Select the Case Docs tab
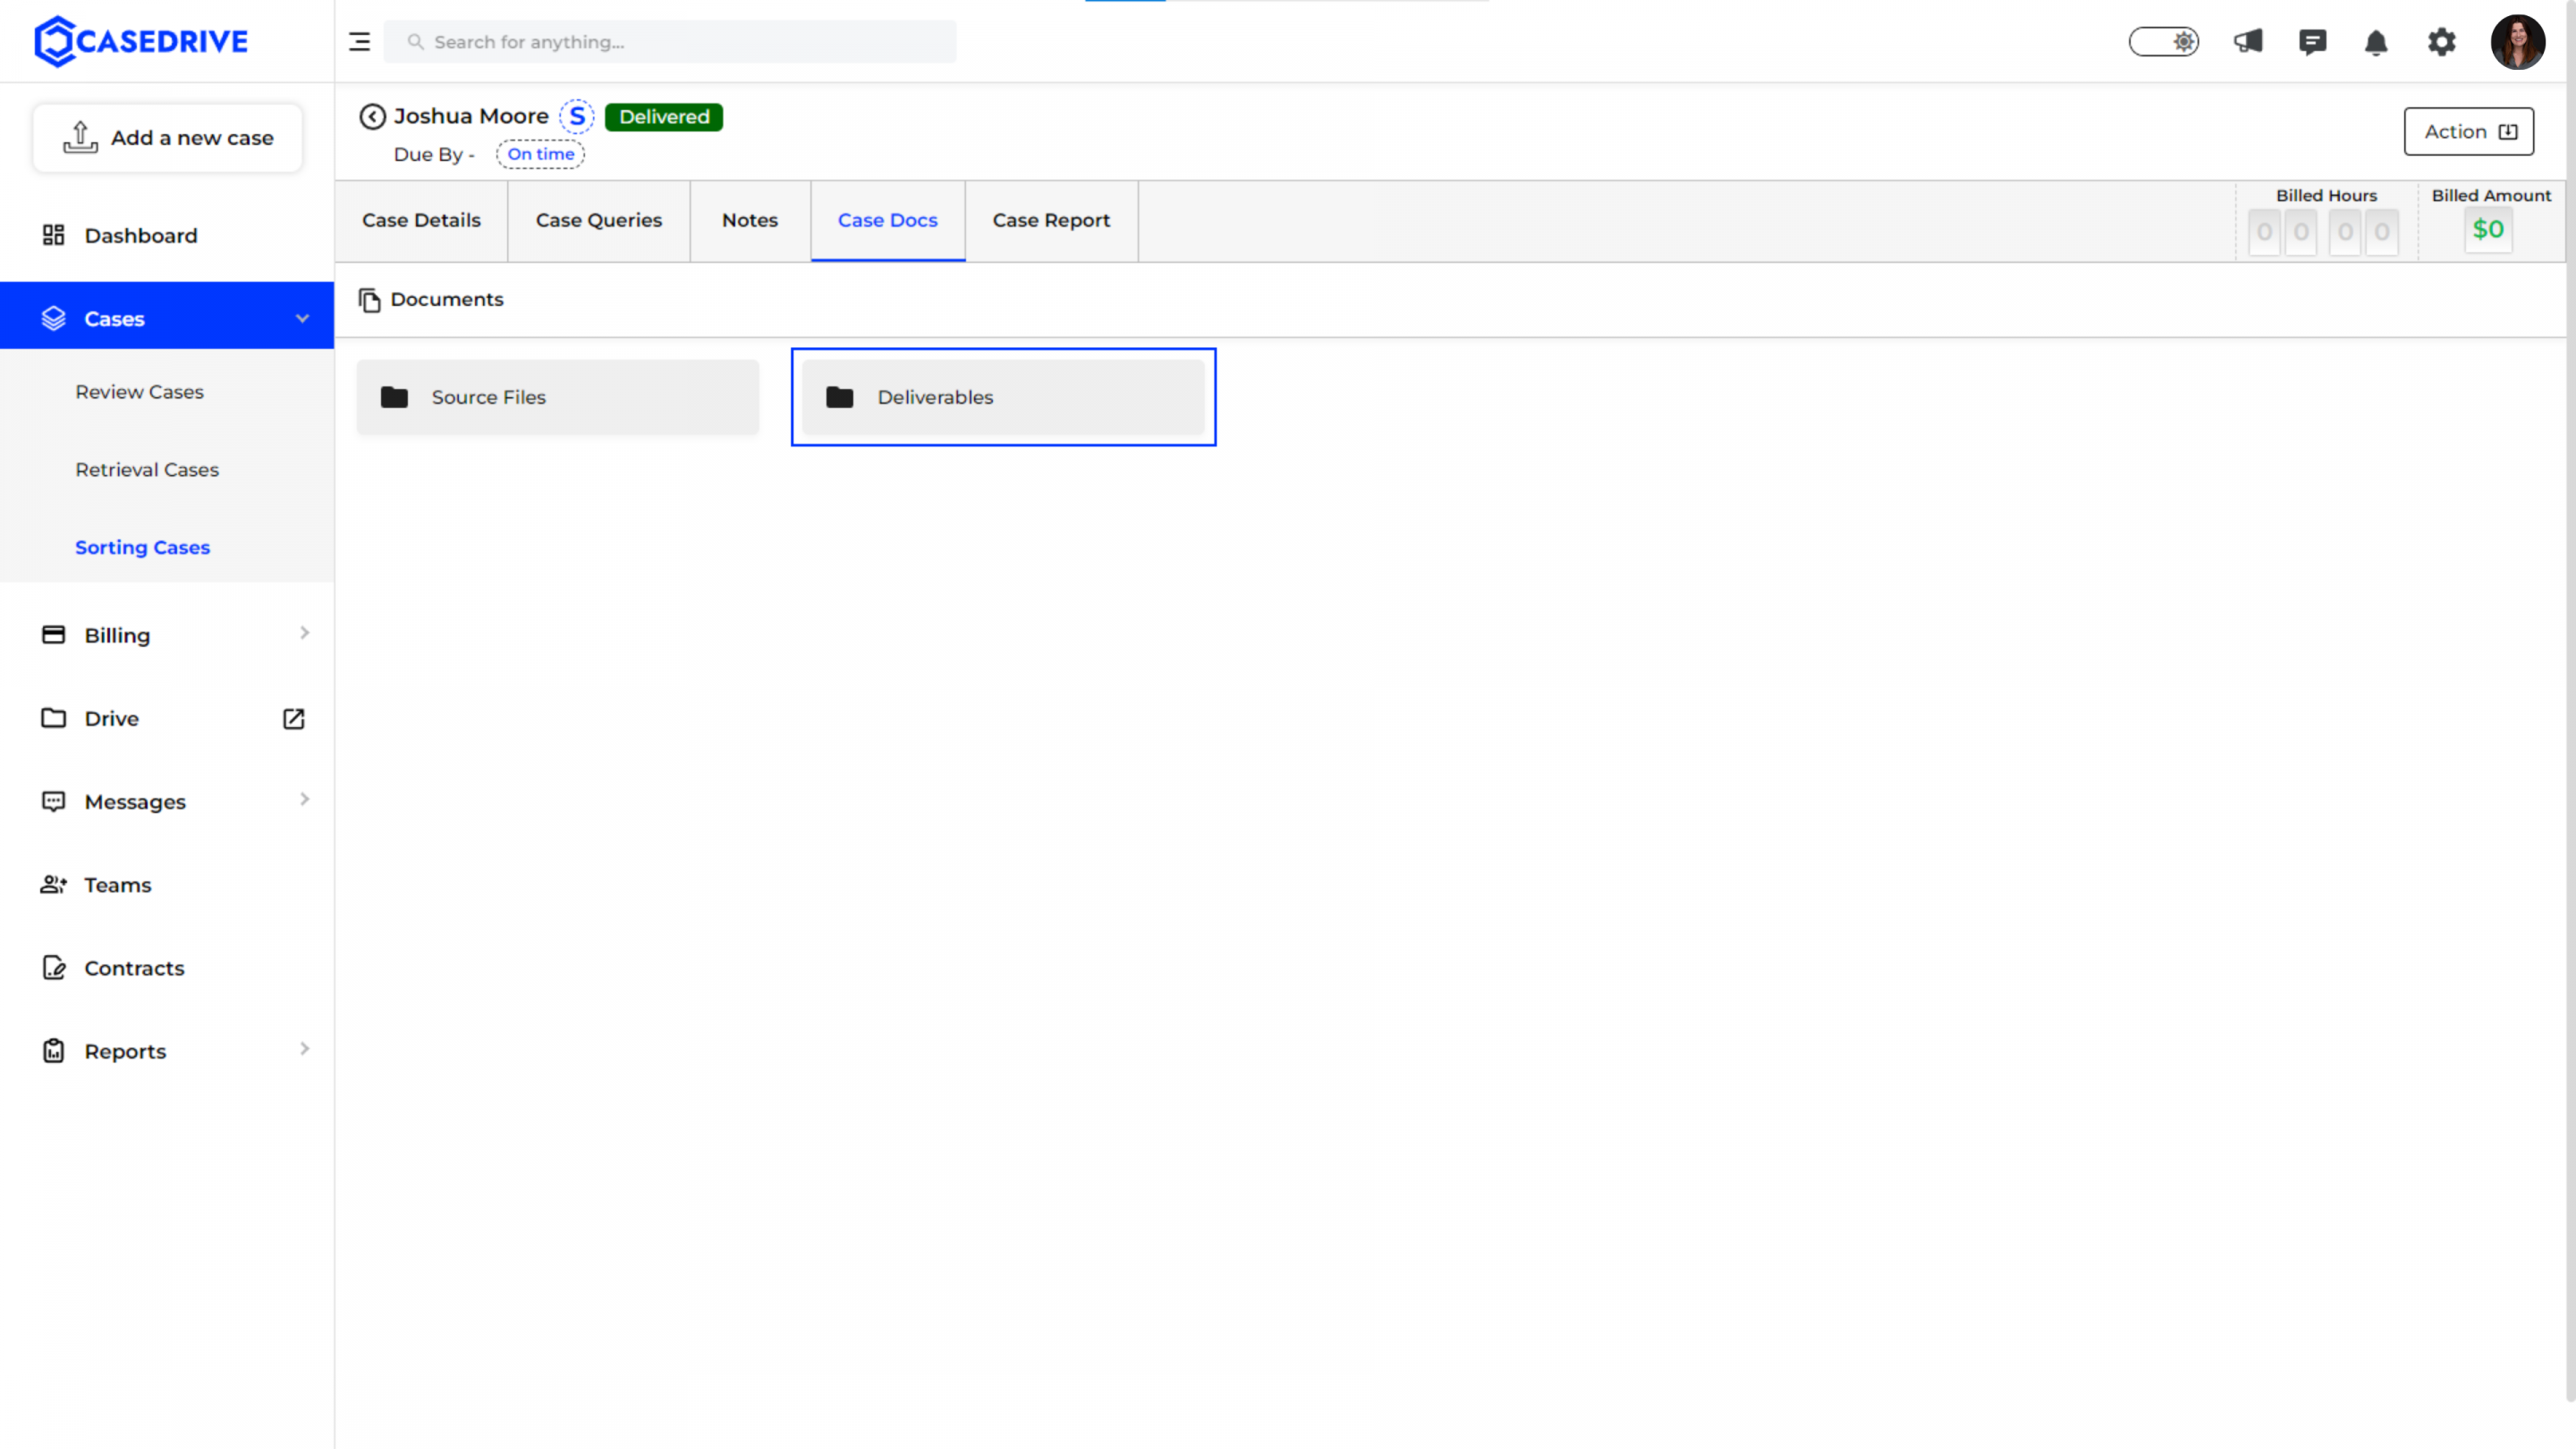Viewport: 2576px width, 1449px height. [888, 220]
